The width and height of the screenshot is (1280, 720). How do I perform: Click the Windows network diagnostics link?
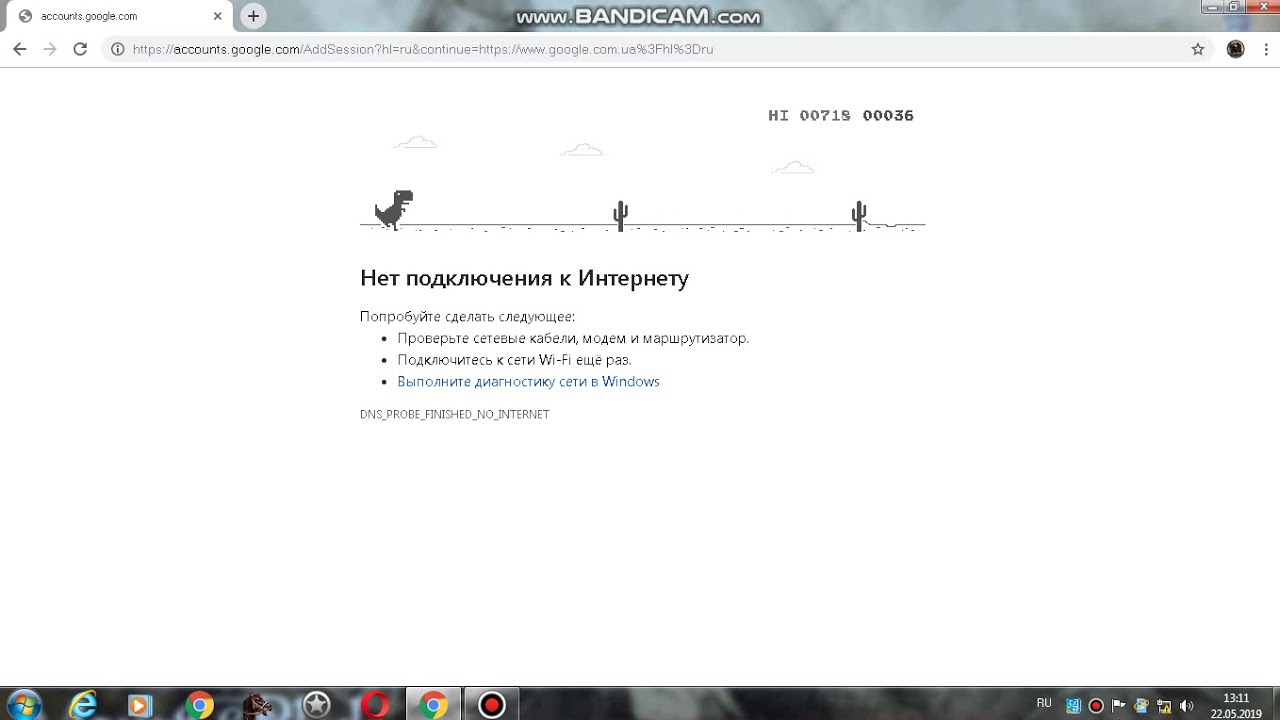(x=528, y=381)
